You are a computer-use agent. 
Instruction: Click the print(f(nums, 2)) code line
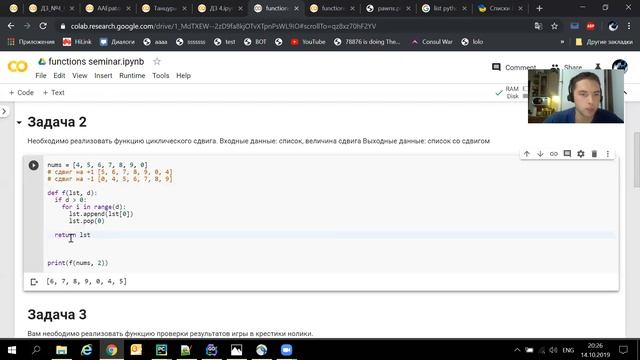click(78, 263)
